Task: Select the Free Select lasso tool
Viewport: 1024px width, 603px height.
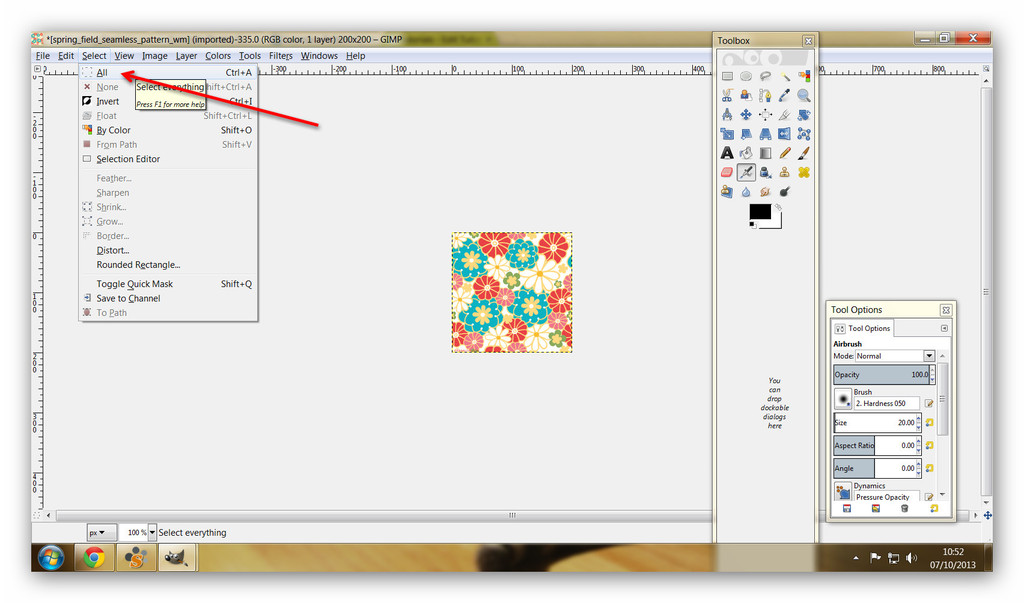Action: point(765,76)
